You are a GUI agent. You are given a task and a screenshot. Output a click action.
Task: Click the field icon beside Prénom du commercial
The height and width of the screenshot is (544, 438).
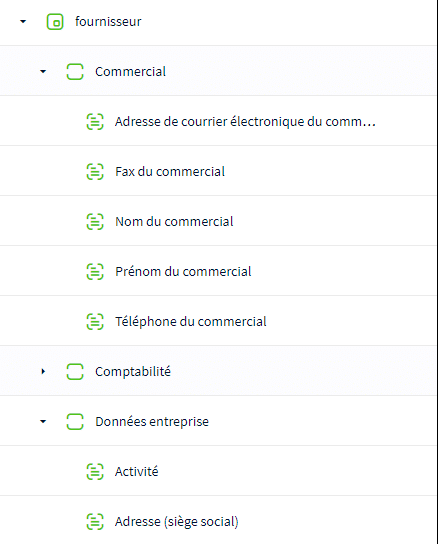click(x=95, y=271)
